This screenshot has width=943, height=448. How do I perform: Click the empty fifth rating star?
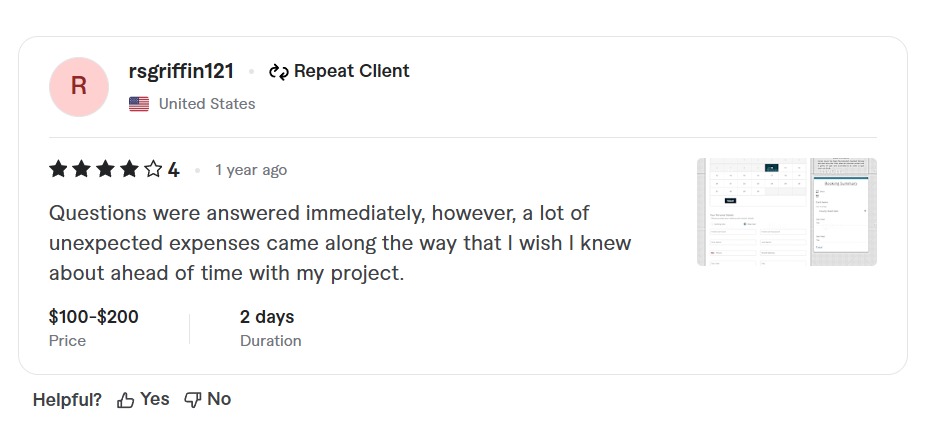point(153,170)
